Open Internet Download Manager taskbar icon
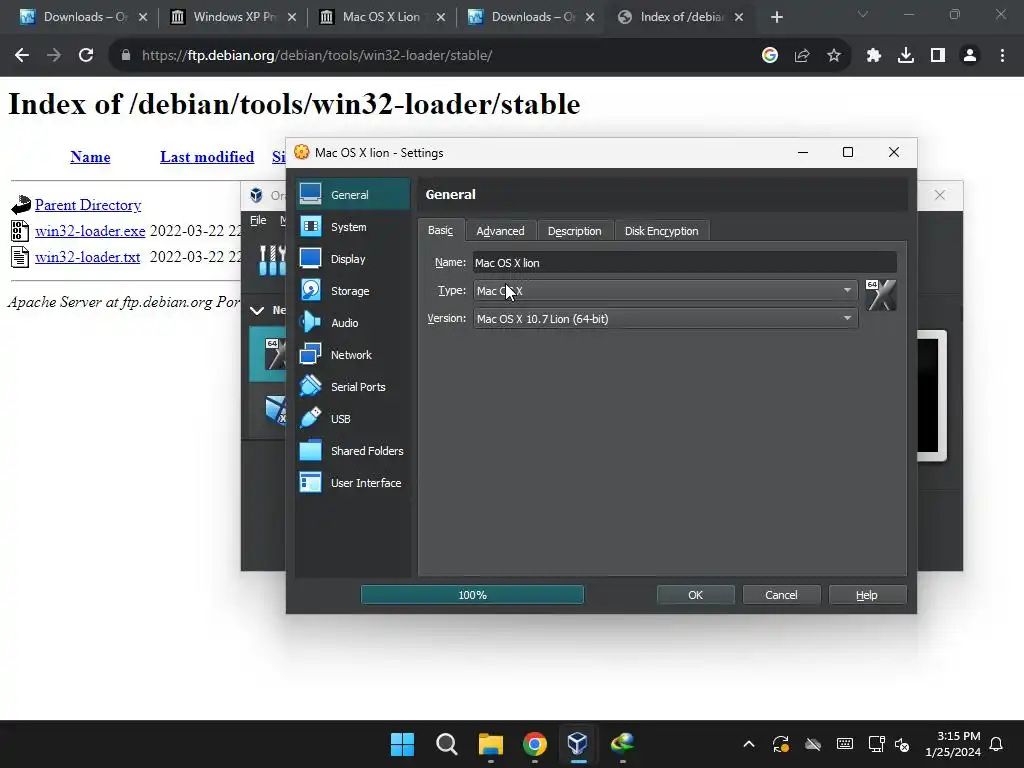This screenshot has height=768, width=1024. tap(622, 744)
